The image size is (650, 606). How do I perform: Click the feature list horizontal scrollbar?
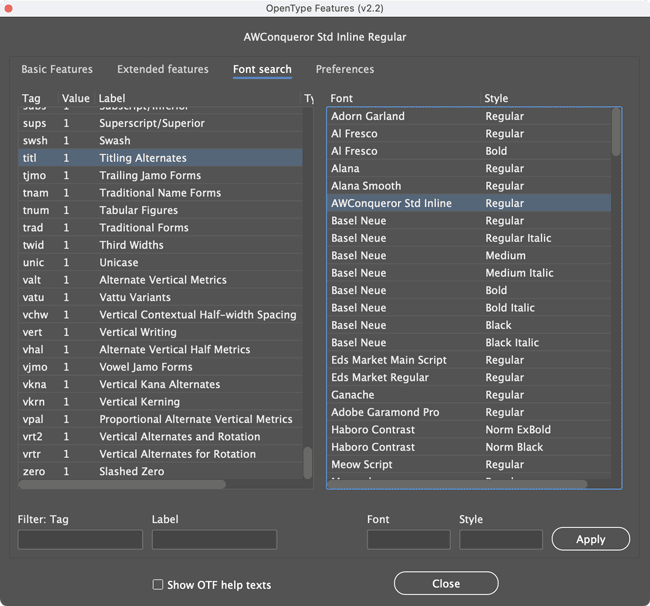122,485
